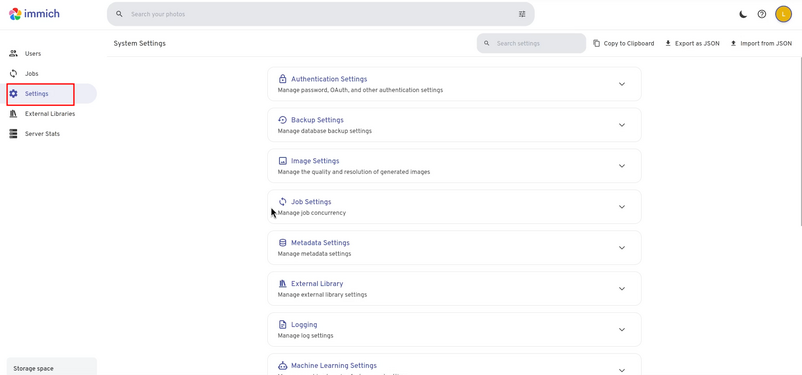802x375 pixels.
Task: Open the search filter options icon
Action: [522, 14]
